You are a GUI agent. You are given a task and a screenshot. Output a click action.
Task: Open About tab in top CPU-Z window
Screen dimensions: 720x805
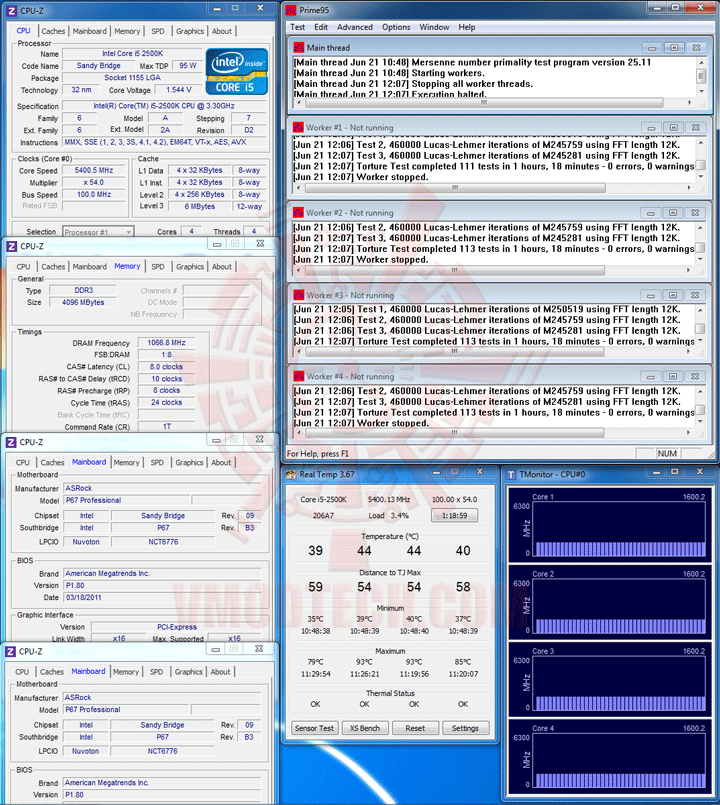click(x=222, y=31)
